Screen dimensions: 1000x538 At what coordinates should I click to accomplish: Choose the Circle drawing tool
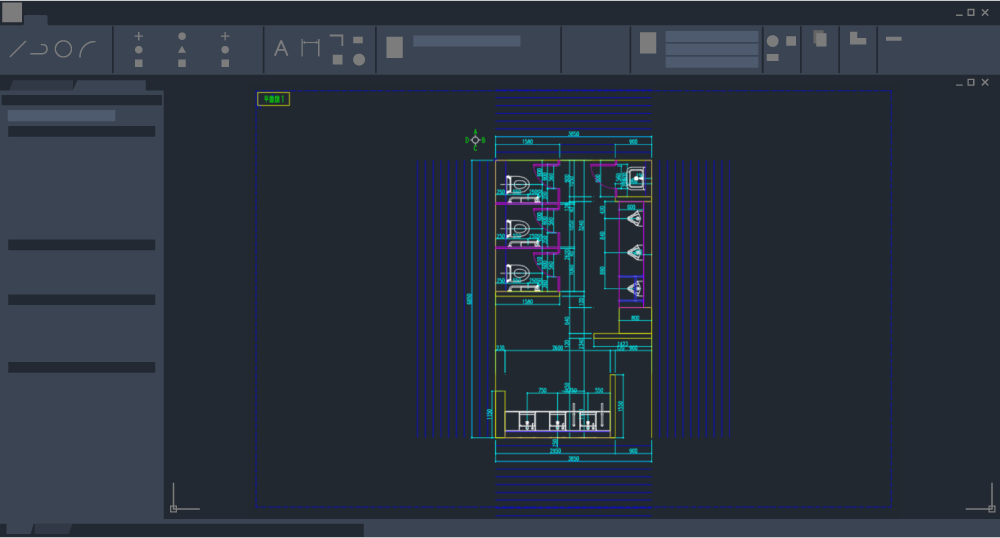point(63,49)
